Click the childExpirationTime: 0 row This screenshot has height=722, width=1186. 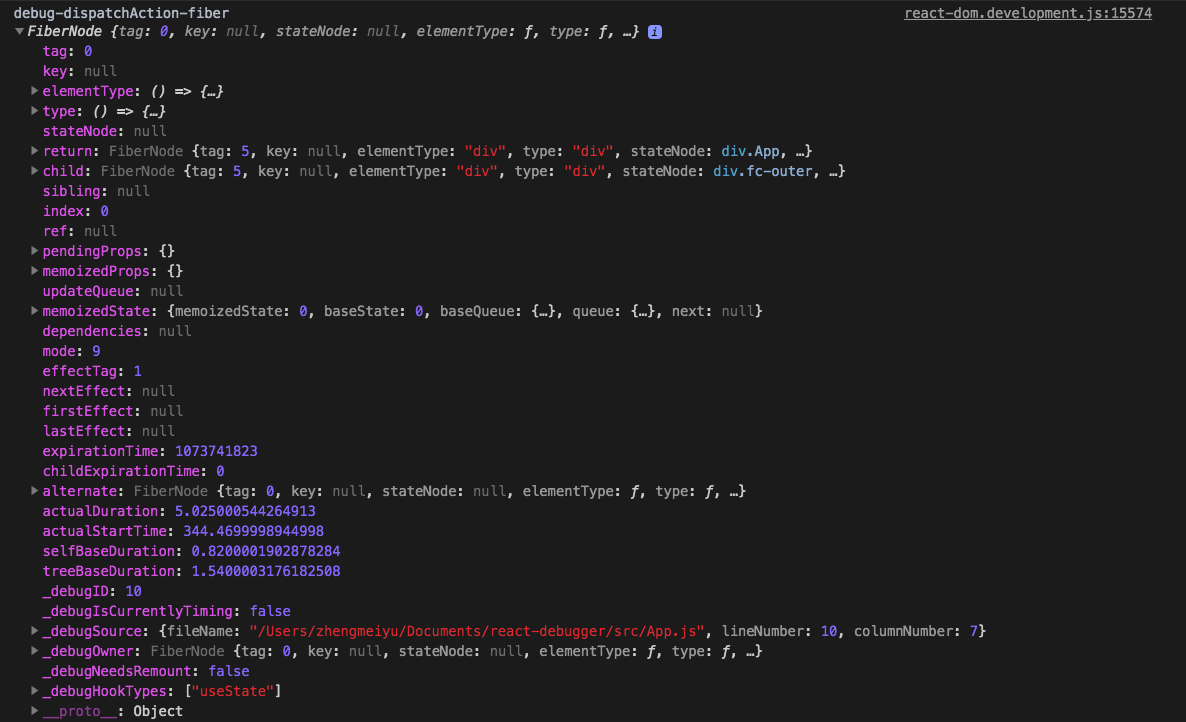[133, 471]
